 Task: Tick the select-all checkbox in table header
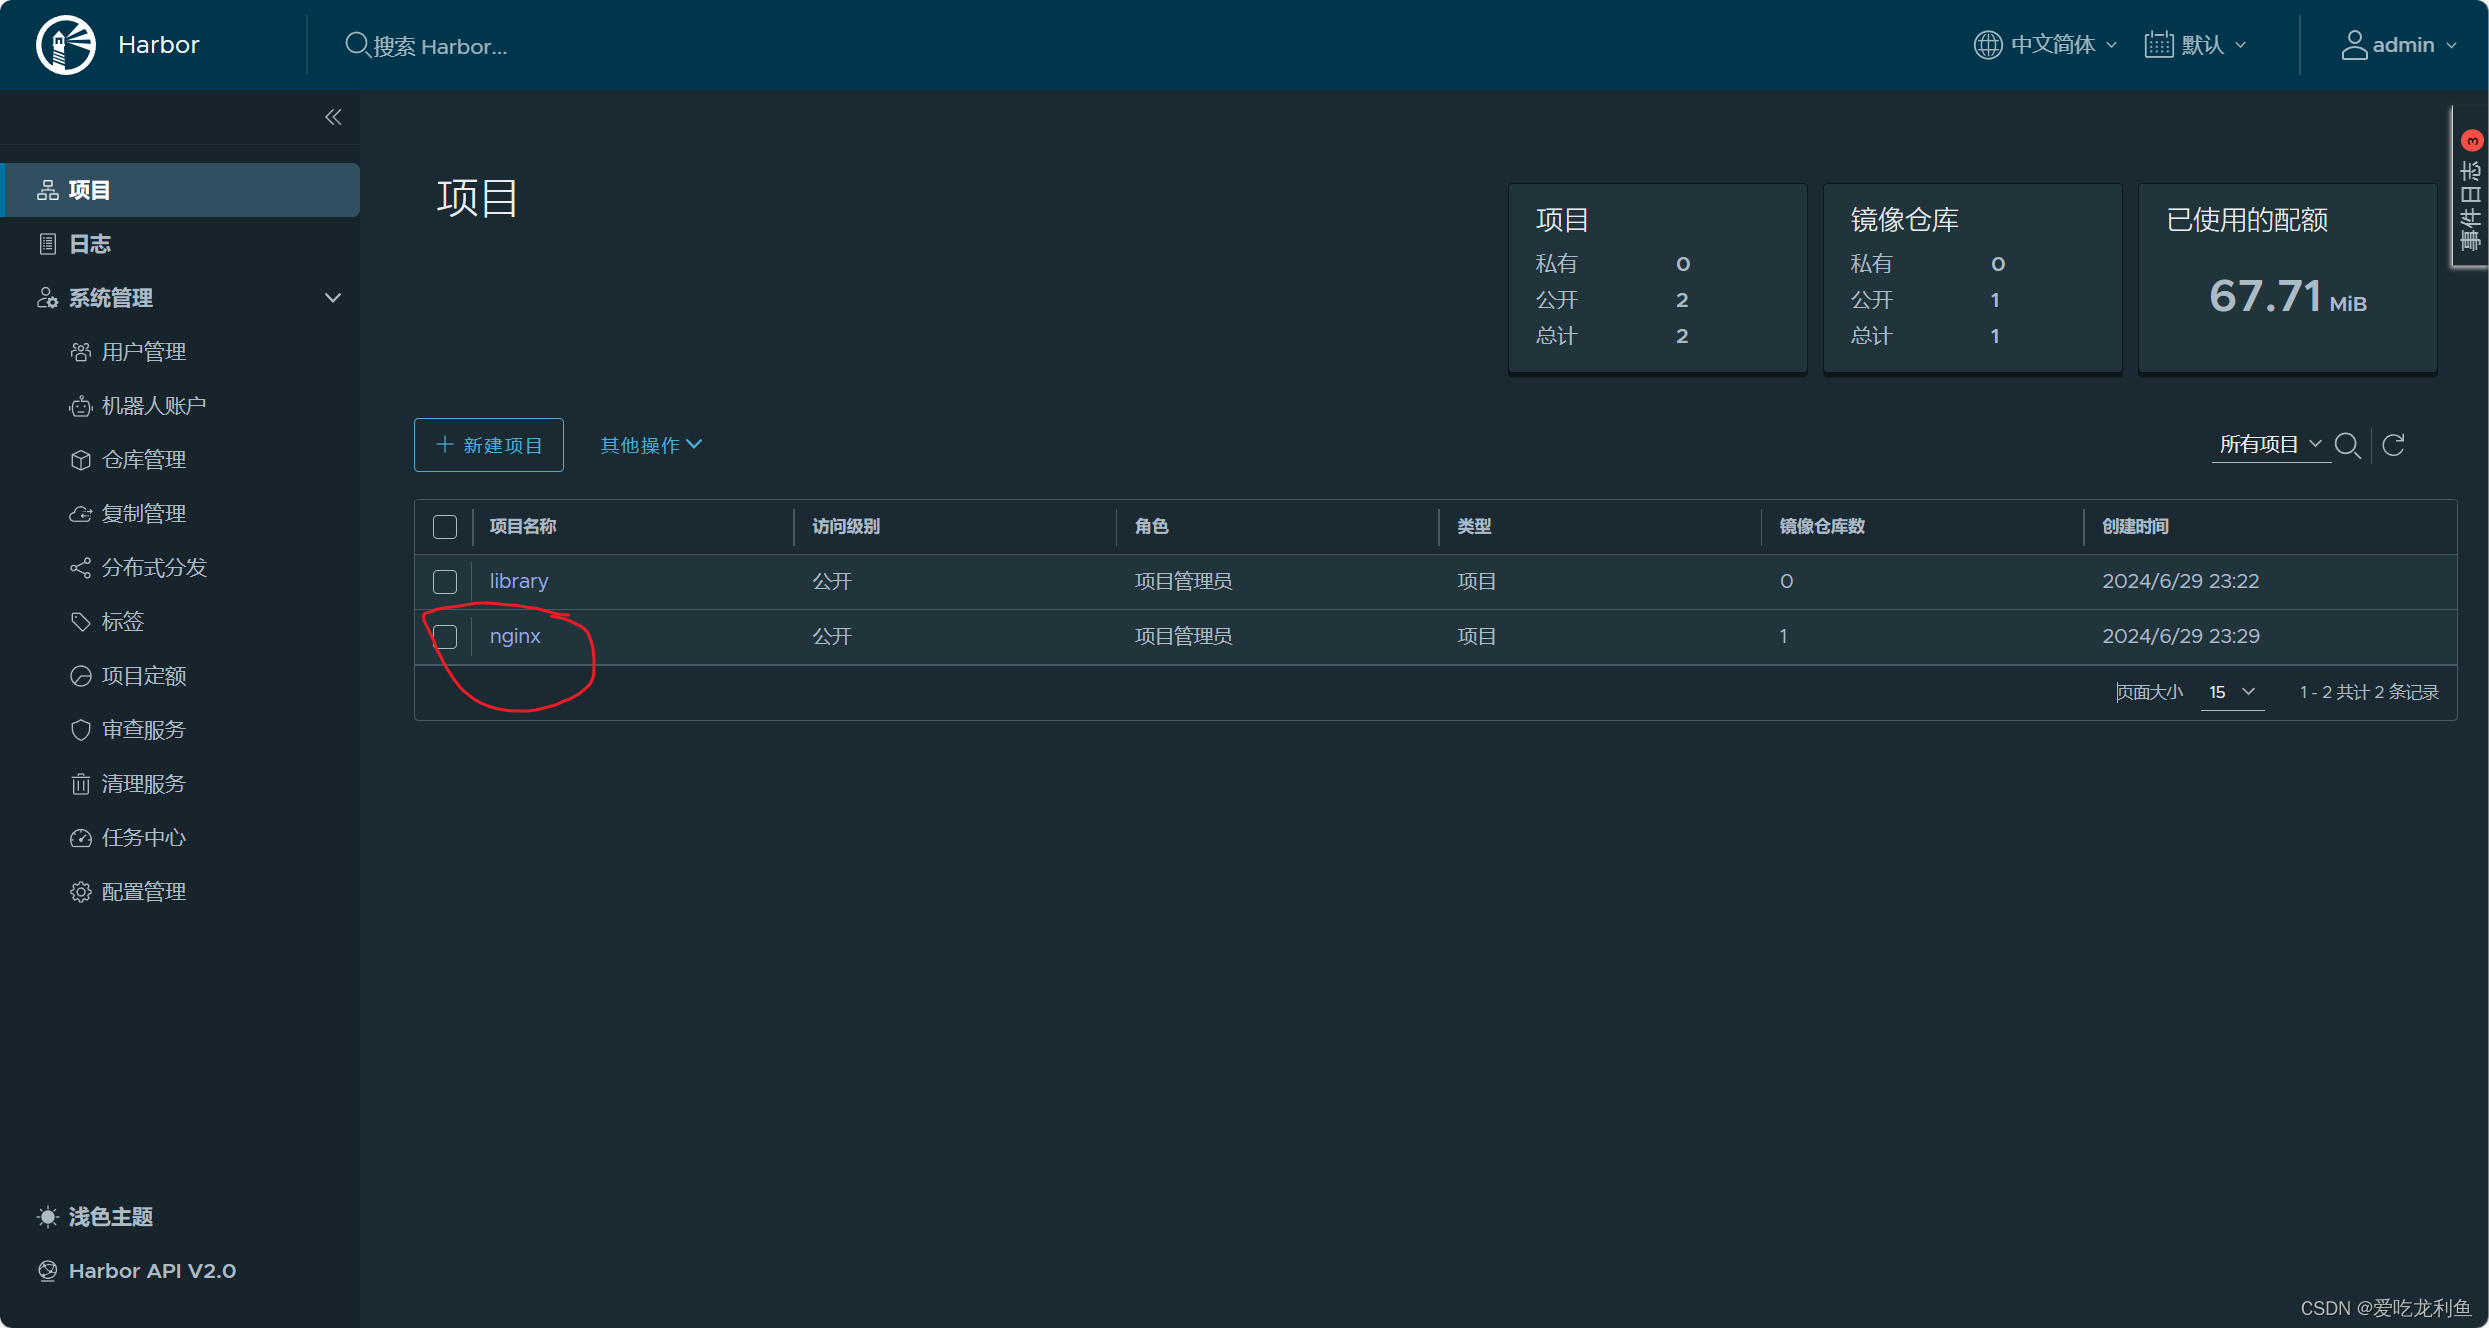445,527
